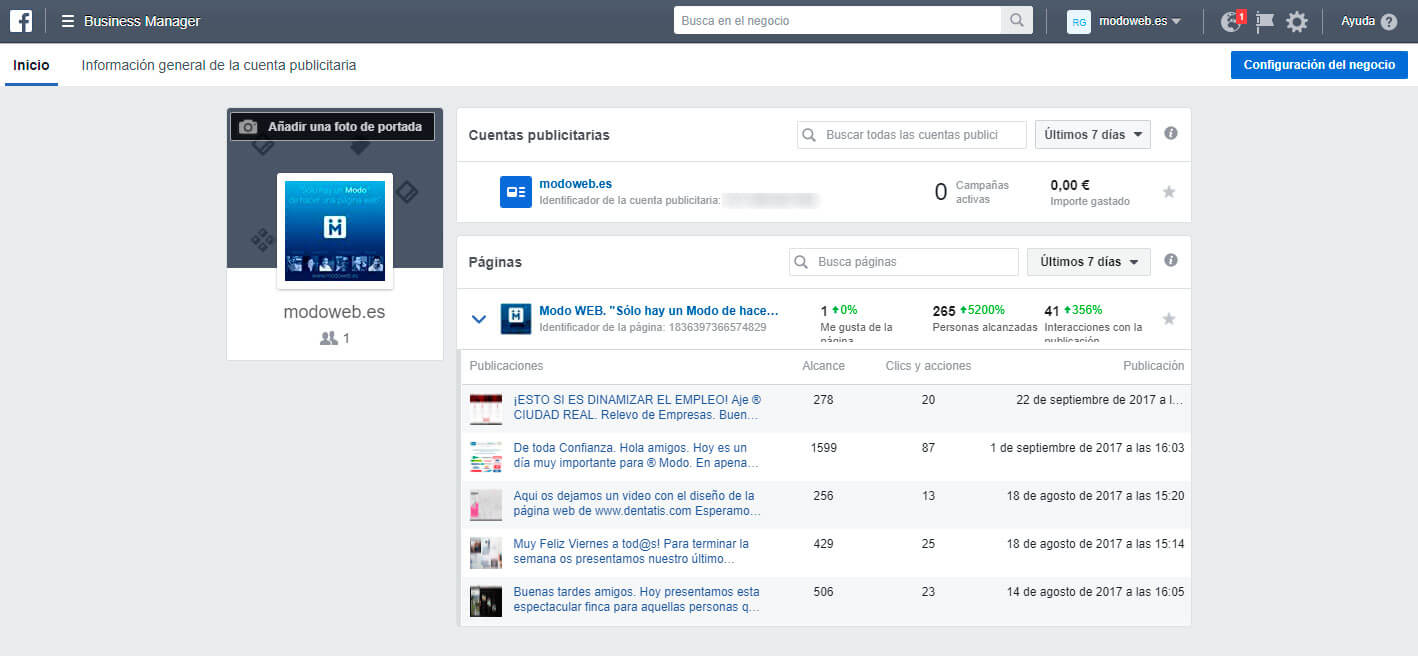
Task: Click the Ayuda help question mark icon
Action: pyautogui.click(x=1389, y=21)
